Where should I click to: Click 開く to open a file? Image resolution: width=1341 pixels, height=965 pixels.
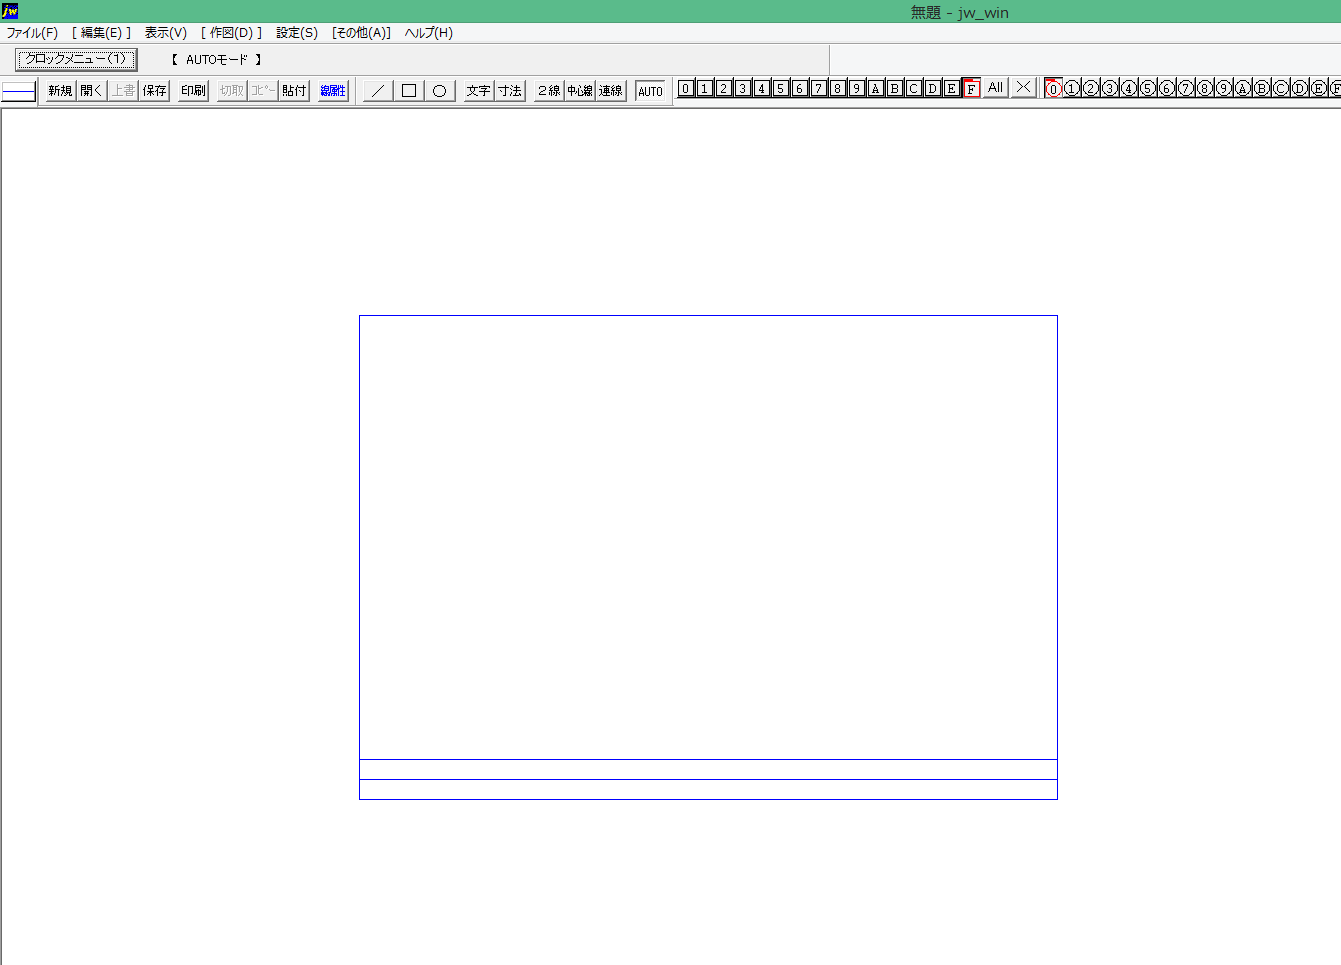(92, 90)
